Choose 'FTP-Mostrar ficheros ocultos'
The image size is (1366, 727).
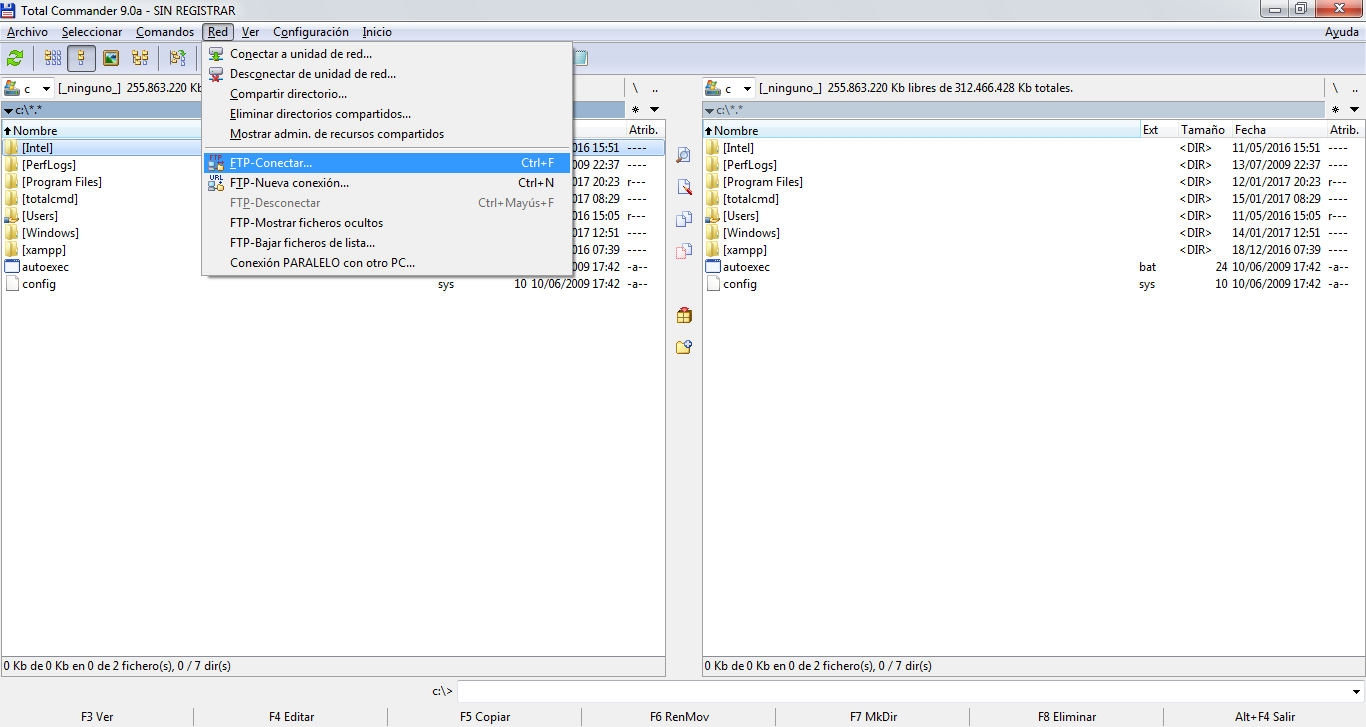point(387,223)
